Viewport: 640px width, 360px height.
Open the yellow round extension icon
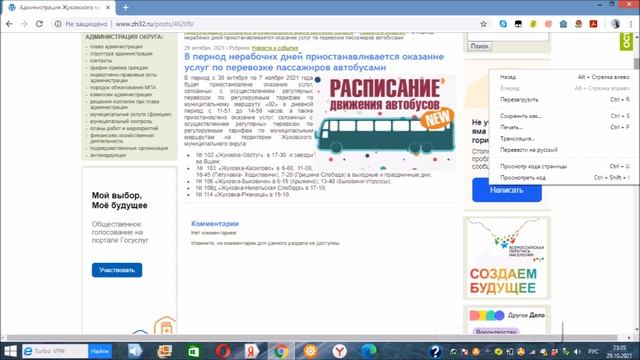pyautogui.click(x=533, y=24)
